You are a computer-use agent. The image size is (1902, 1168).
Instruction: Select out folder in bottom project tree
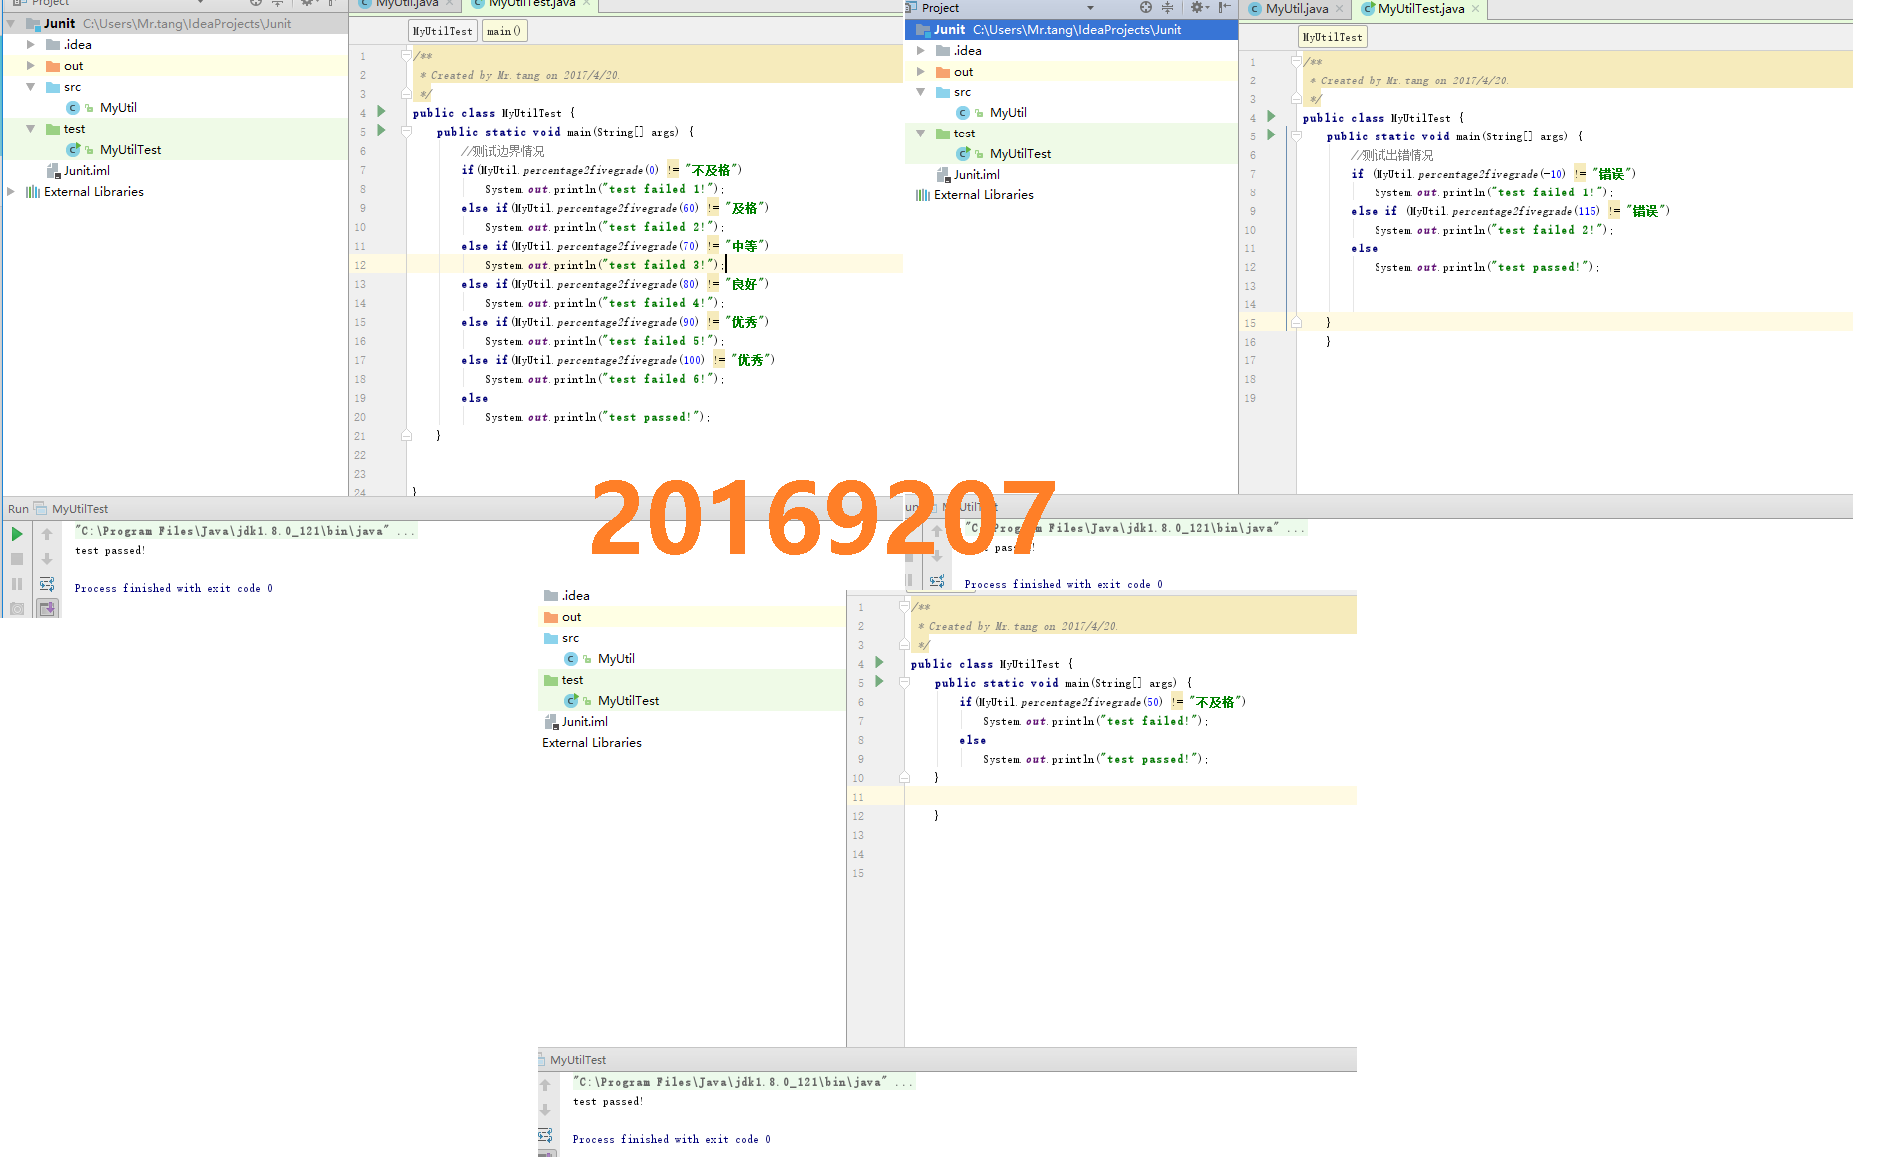(x=570, y=617)
